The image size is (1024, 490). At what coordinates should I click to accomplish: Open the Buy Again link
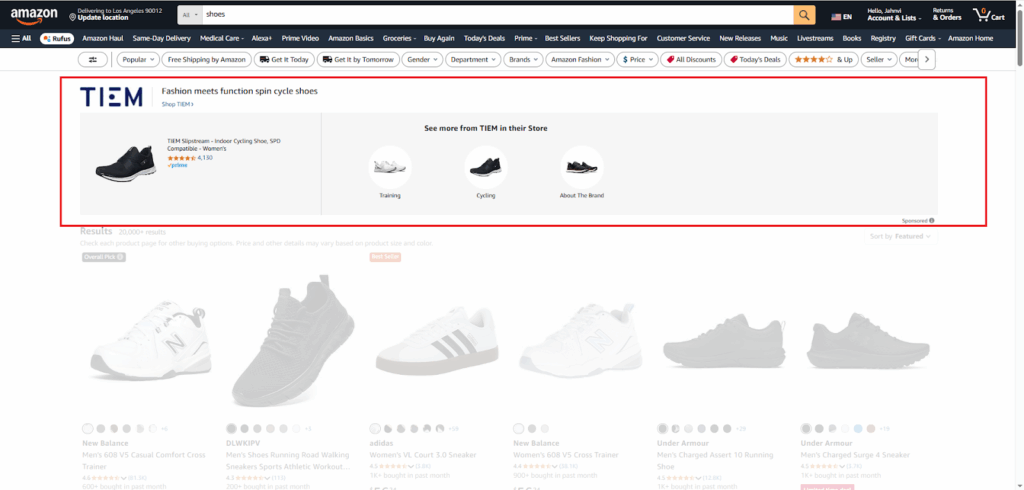(439, 39)
